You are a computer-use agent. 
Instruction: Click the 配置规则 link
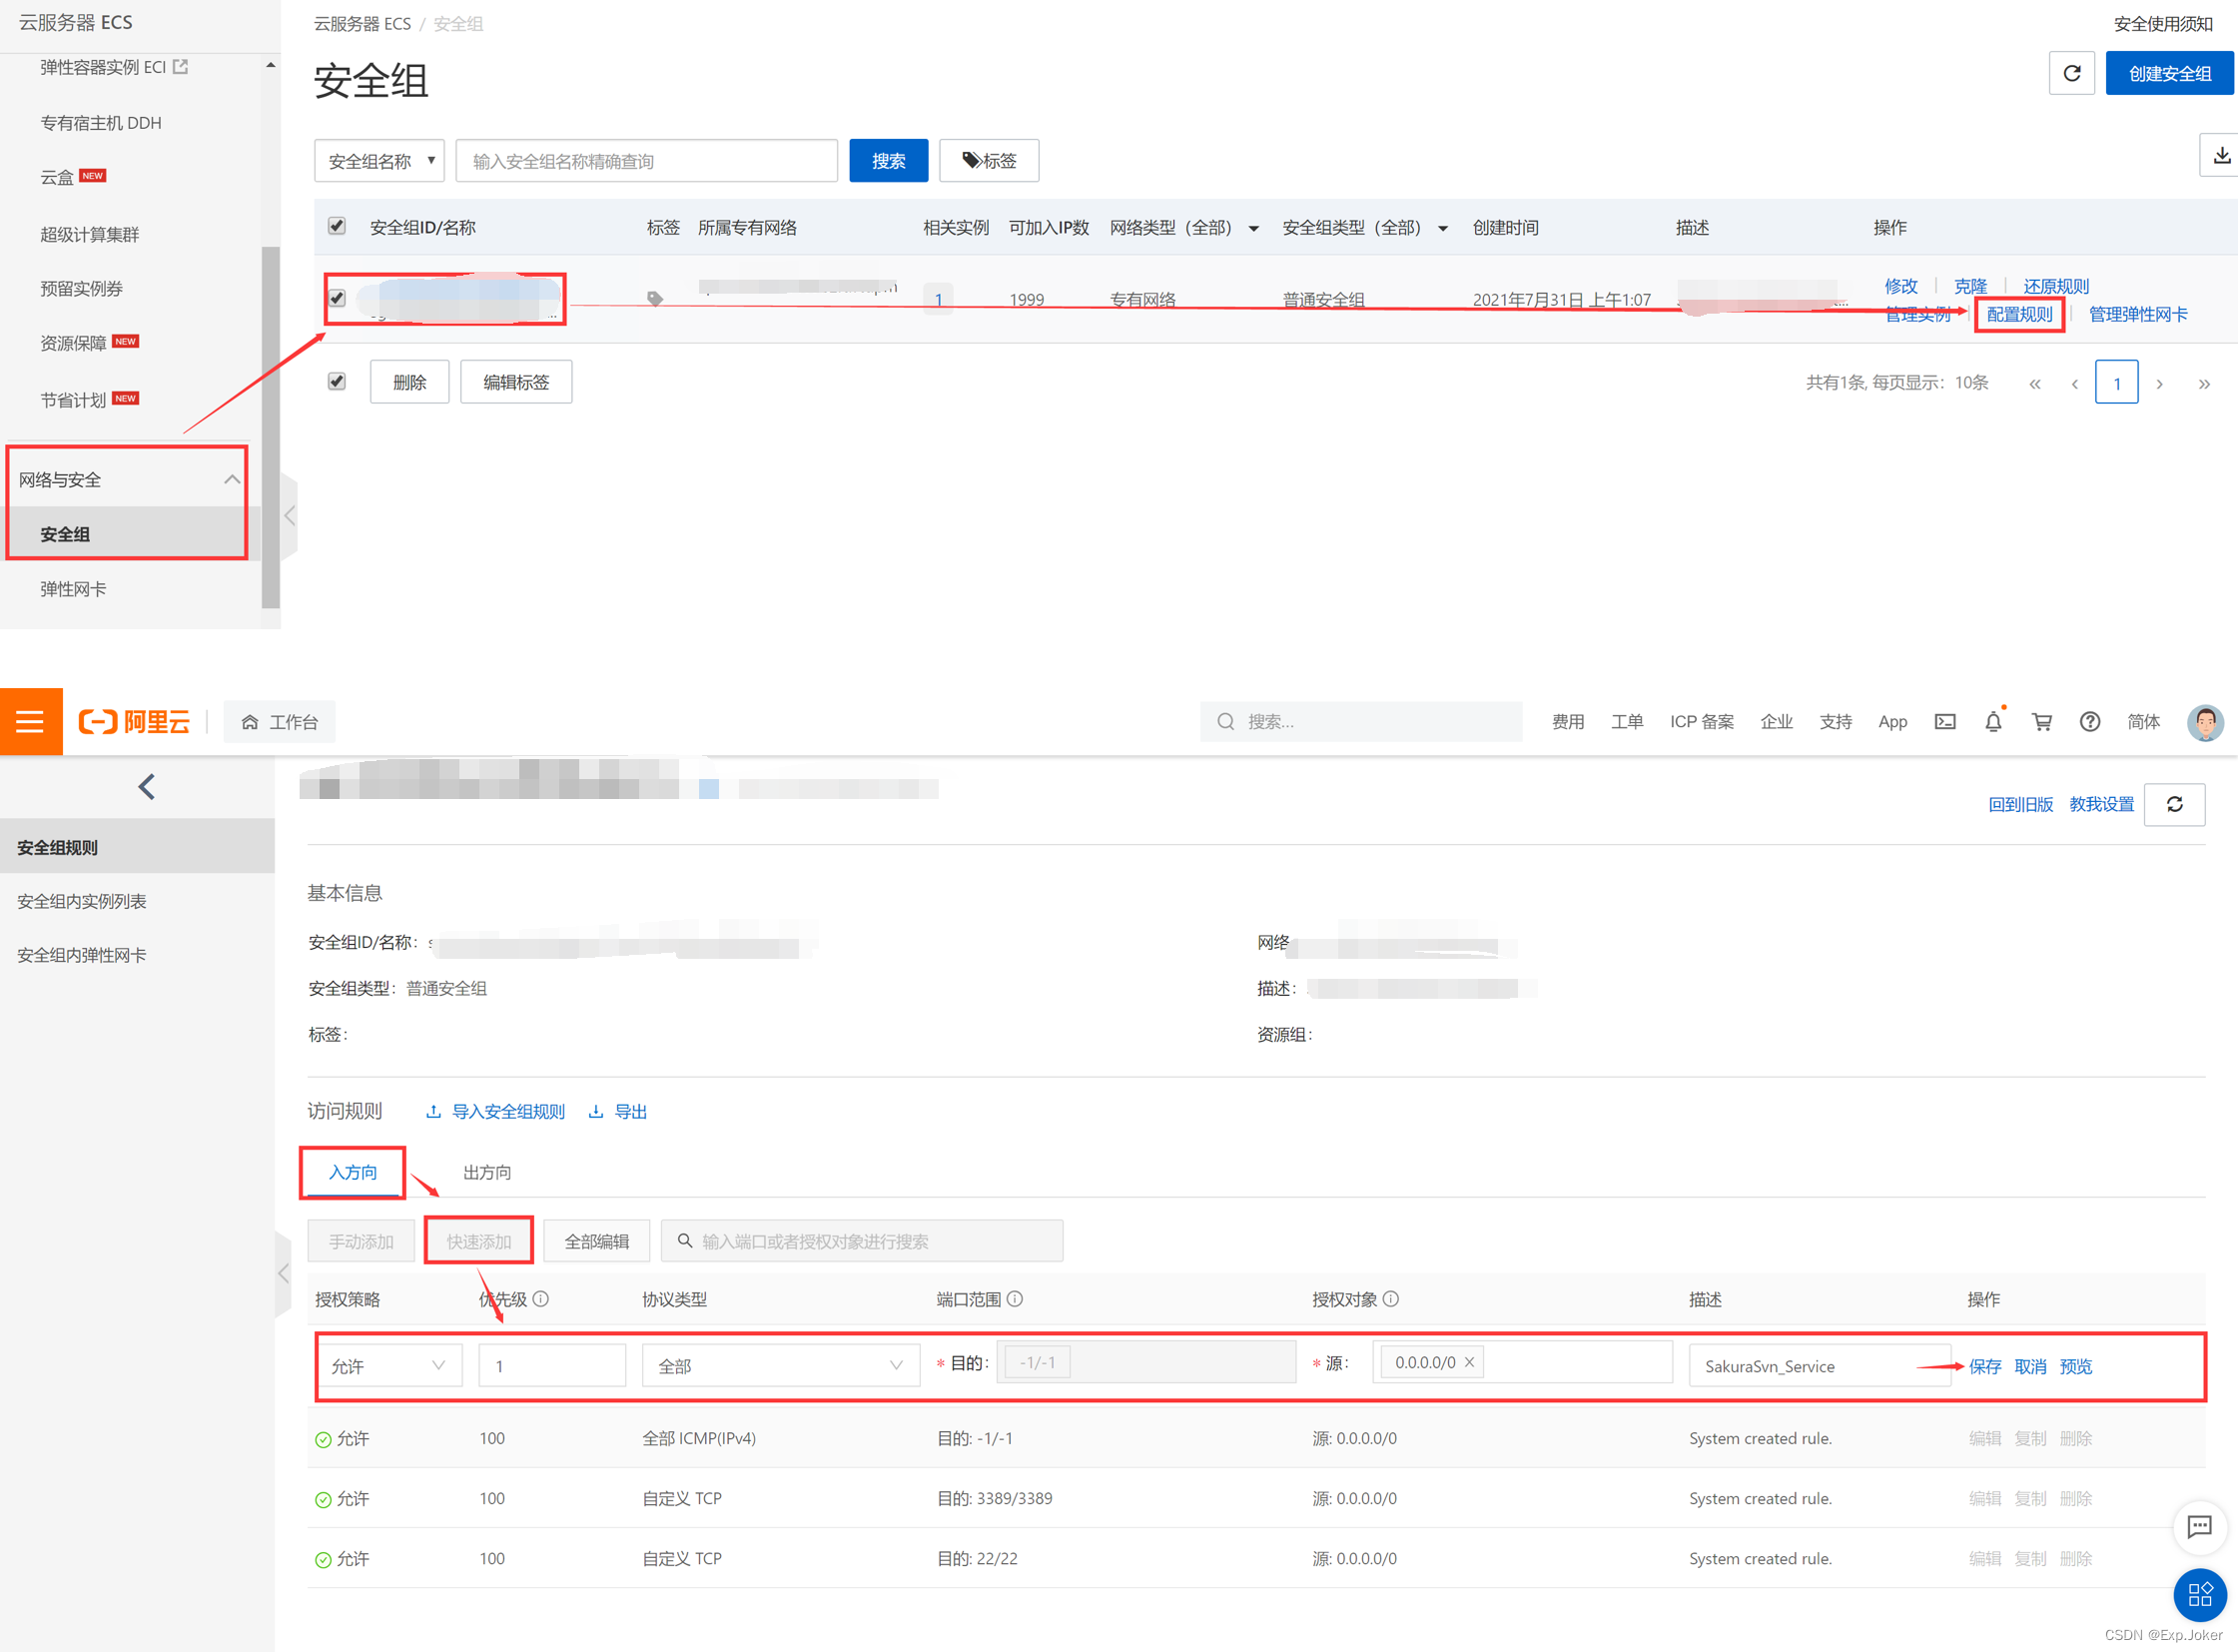coord(2019,314)
